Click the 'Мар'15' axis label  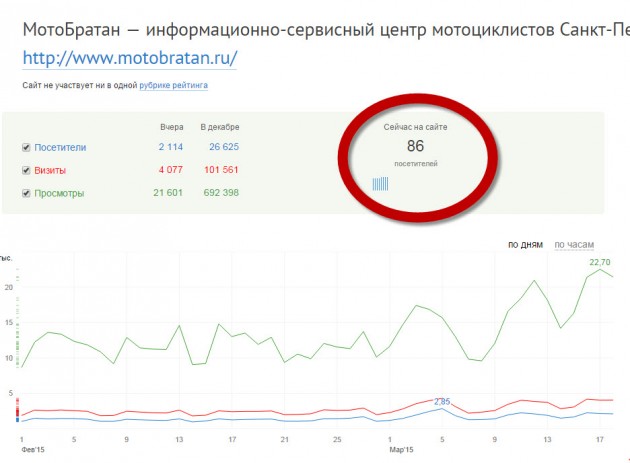click(x=400, y=450)
